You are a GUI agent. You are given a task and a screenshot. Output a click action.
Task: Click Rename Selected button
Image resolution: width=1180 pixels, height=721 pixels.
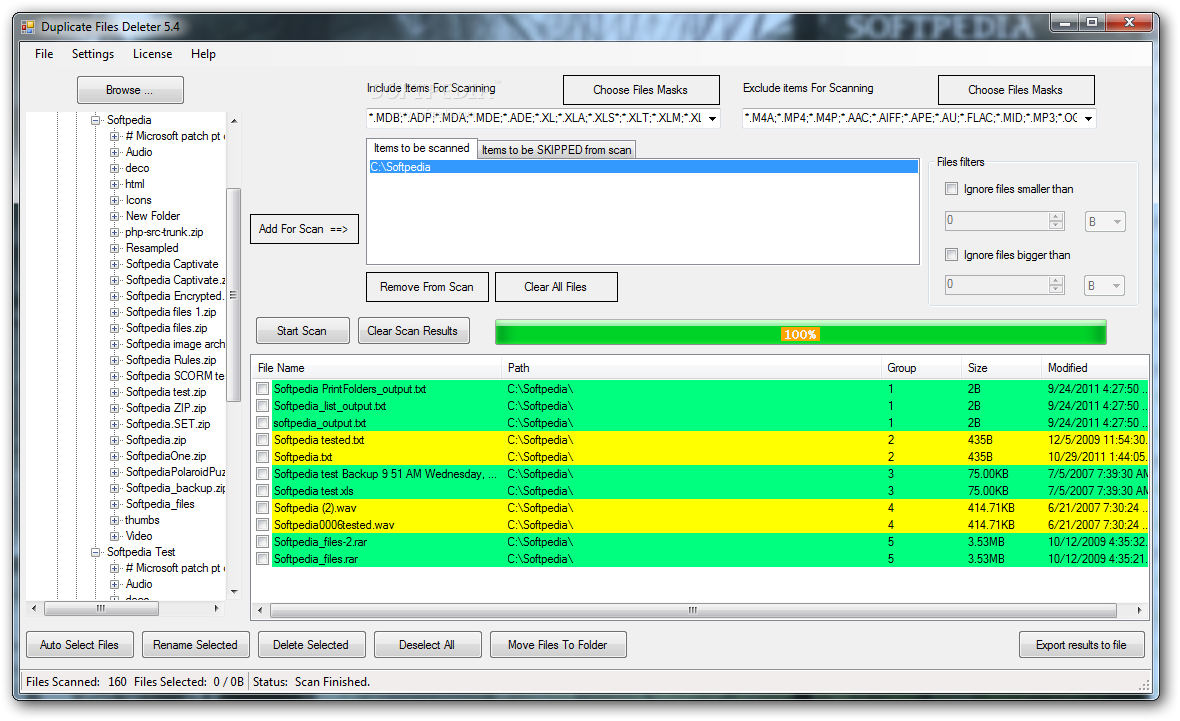point(195,645)
